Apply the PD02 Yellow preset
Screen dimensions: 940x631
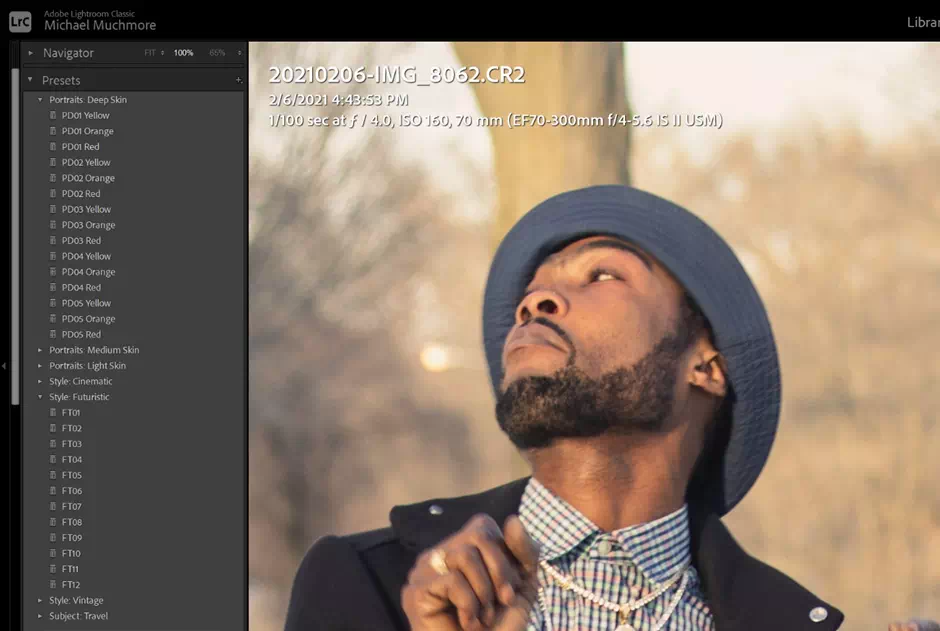[x=86, y=162]
